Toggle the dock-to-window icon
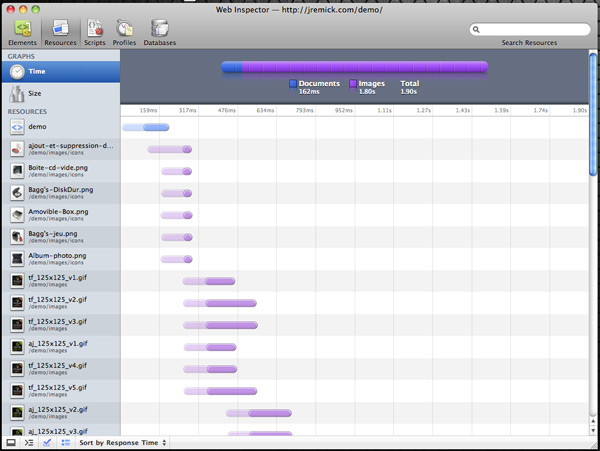 click(11, 443)
